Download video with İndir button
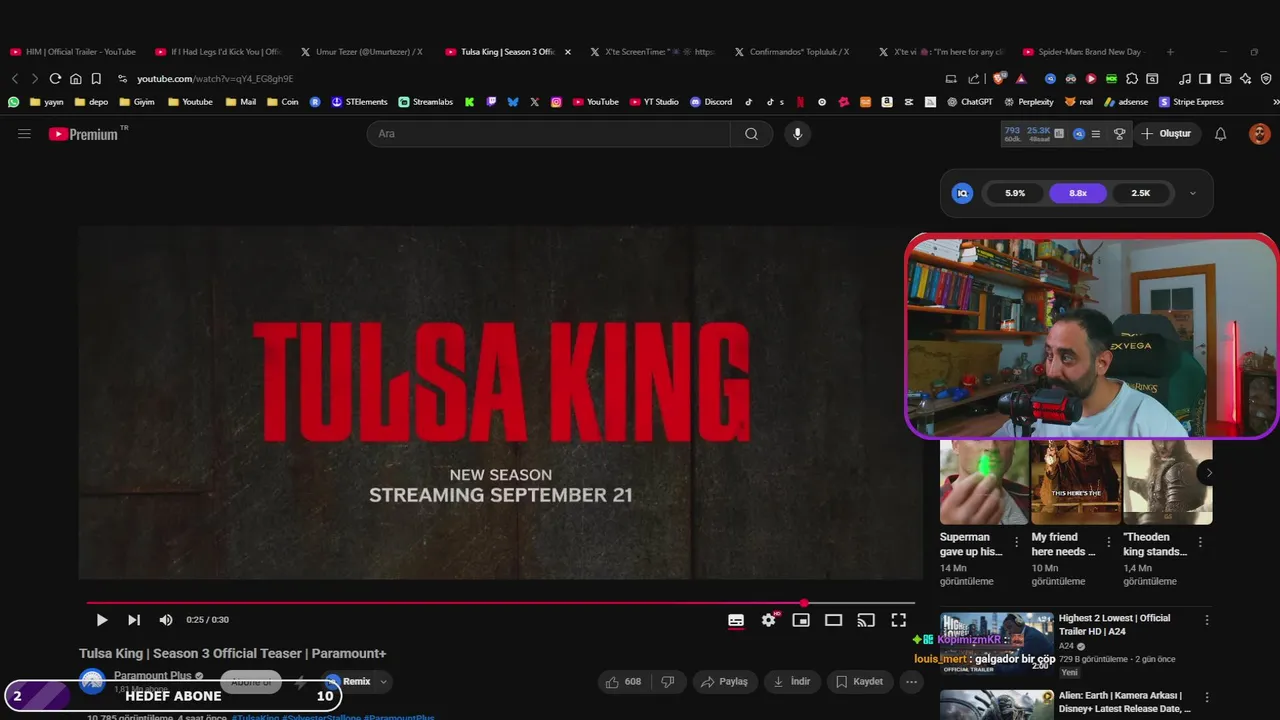 click(793, 682)
